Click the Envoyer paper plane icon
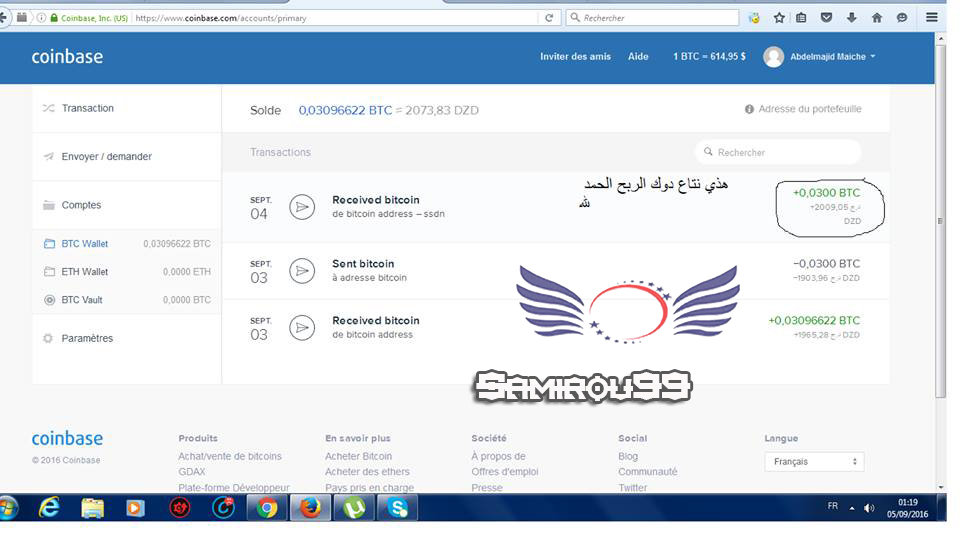Image resolution: width=960 pixels, height=539 pixels. (x=48, y=157)
